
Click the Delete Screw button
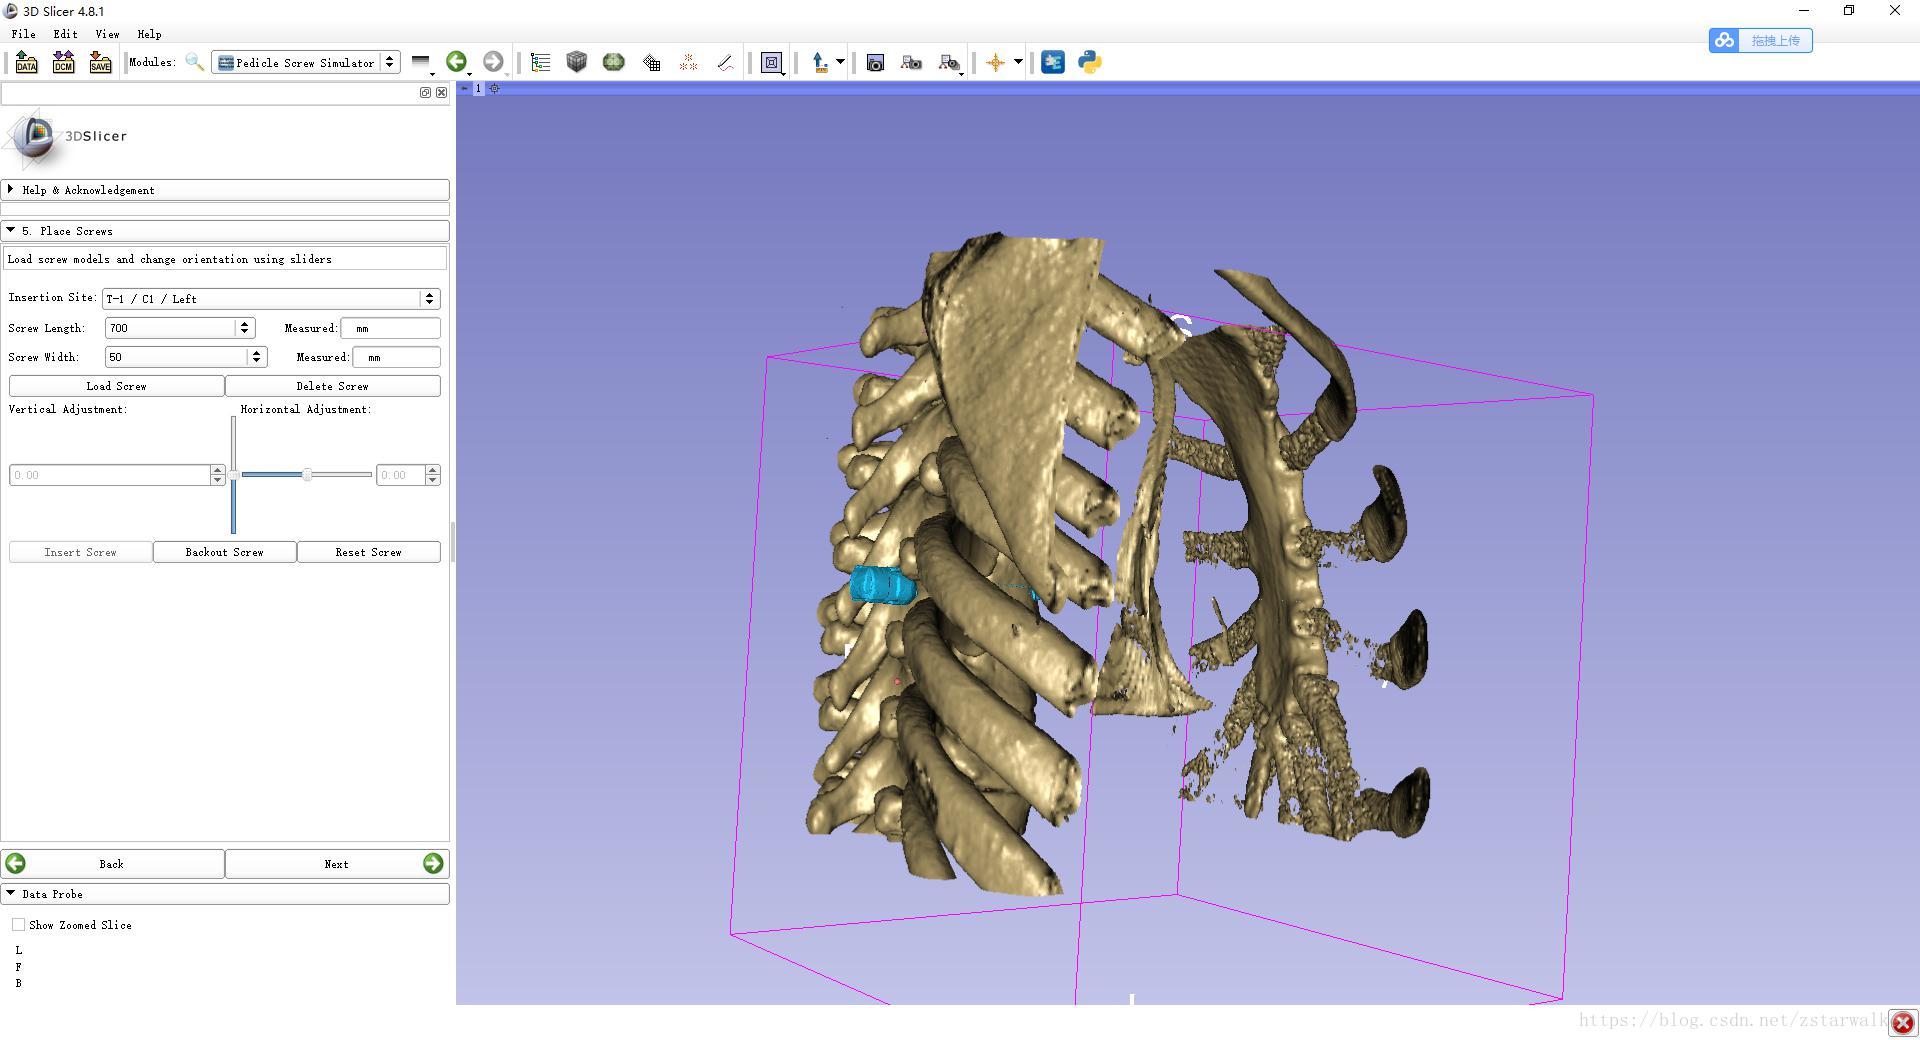pos(332,386)
